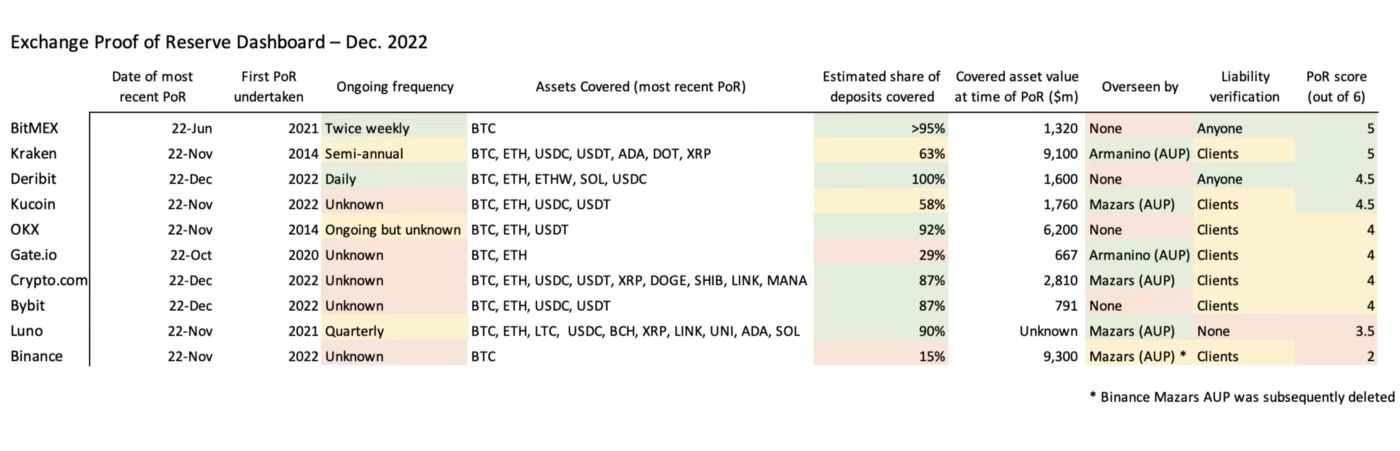The height and width of the screenshot is (451, 1400).
Task: Select the 'Ongoing but unknown' cell for OKX
Action: coord(393,230)
